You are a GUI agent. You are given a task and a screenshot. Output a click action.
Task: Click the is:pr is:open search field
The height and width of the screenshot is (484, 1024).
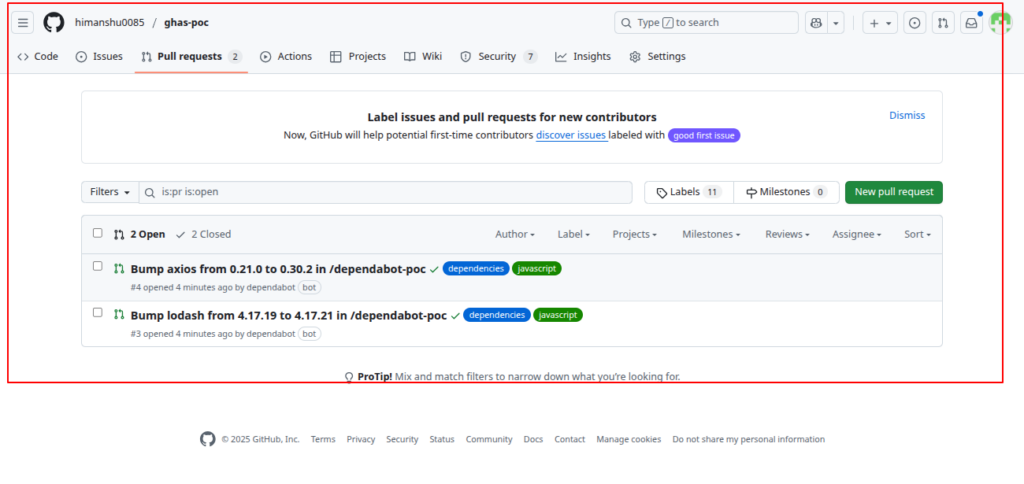pyautogui.click(x=390, y=192)
